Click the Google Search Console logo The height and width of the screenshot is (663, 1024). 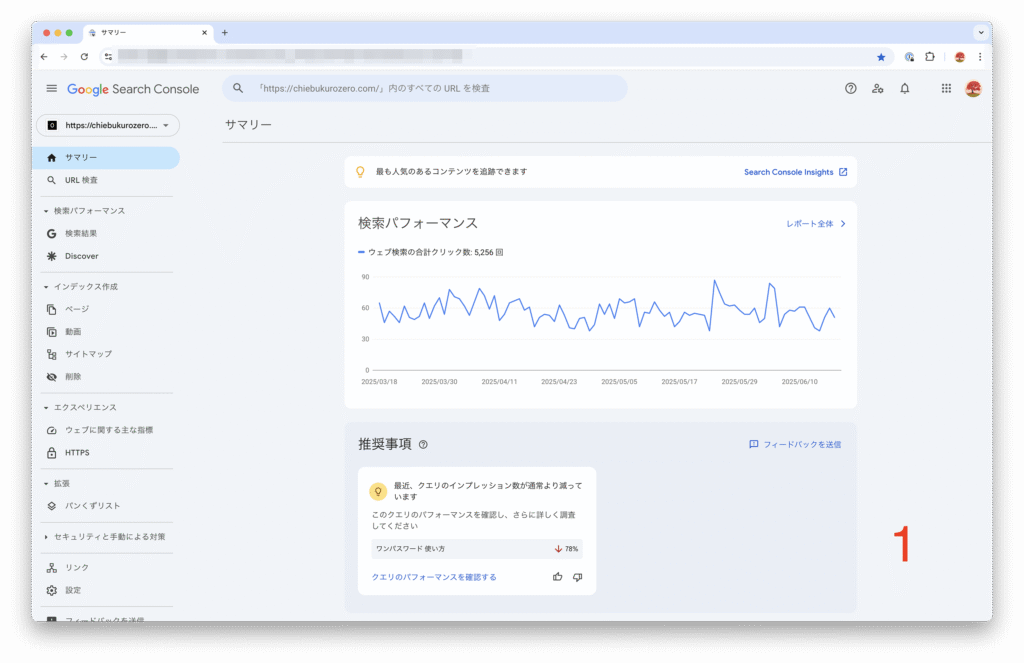133,89
